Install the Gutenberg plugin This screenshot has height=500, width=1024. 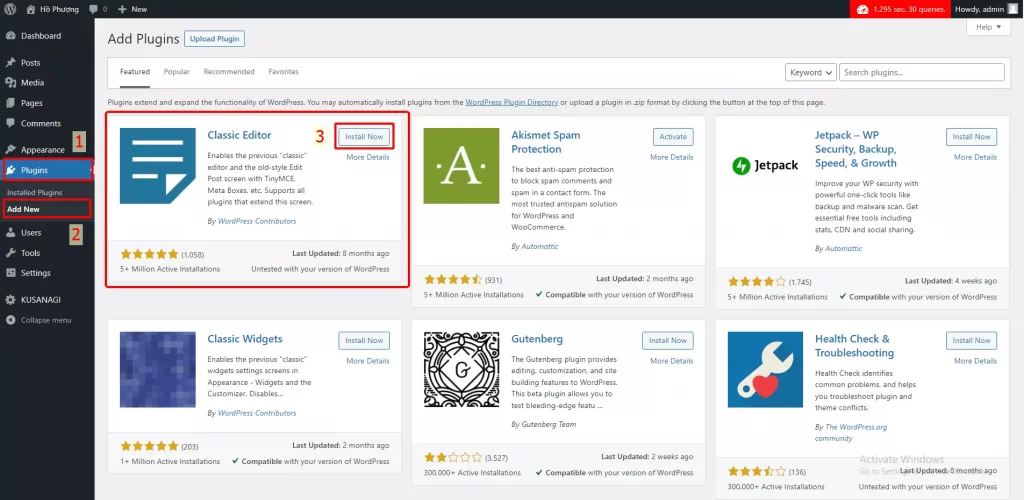pyautogui.click(x=667, y=341)
